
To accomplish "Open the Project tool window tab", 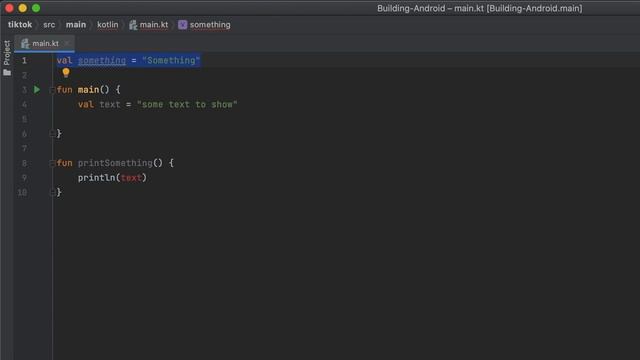I will coord(7,53).
